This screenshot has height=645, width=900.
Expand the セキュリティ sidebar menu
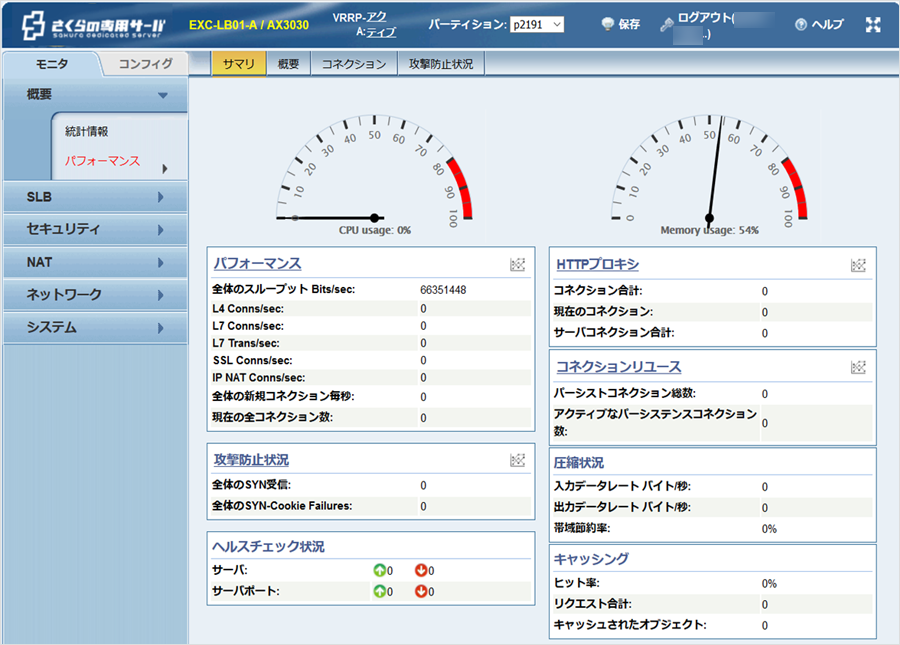(x=95, y=230)
